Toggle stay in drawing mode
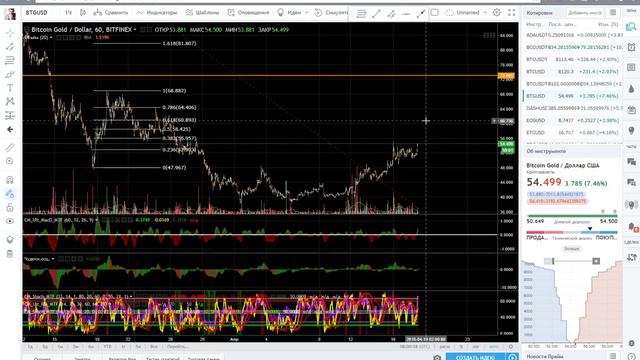 [10, 193]
